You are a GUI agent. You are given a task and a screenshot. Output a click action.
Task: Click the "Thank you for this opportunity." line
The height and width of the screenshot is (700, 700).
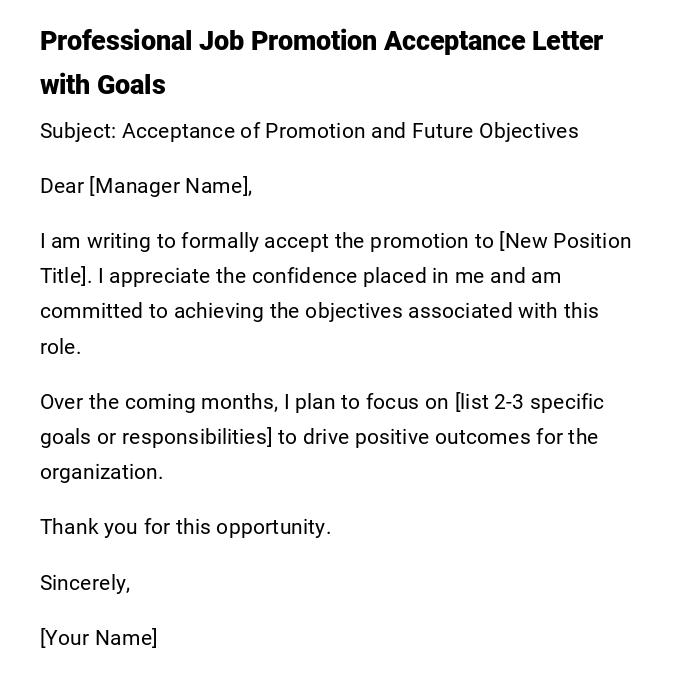tap(185, 528)
